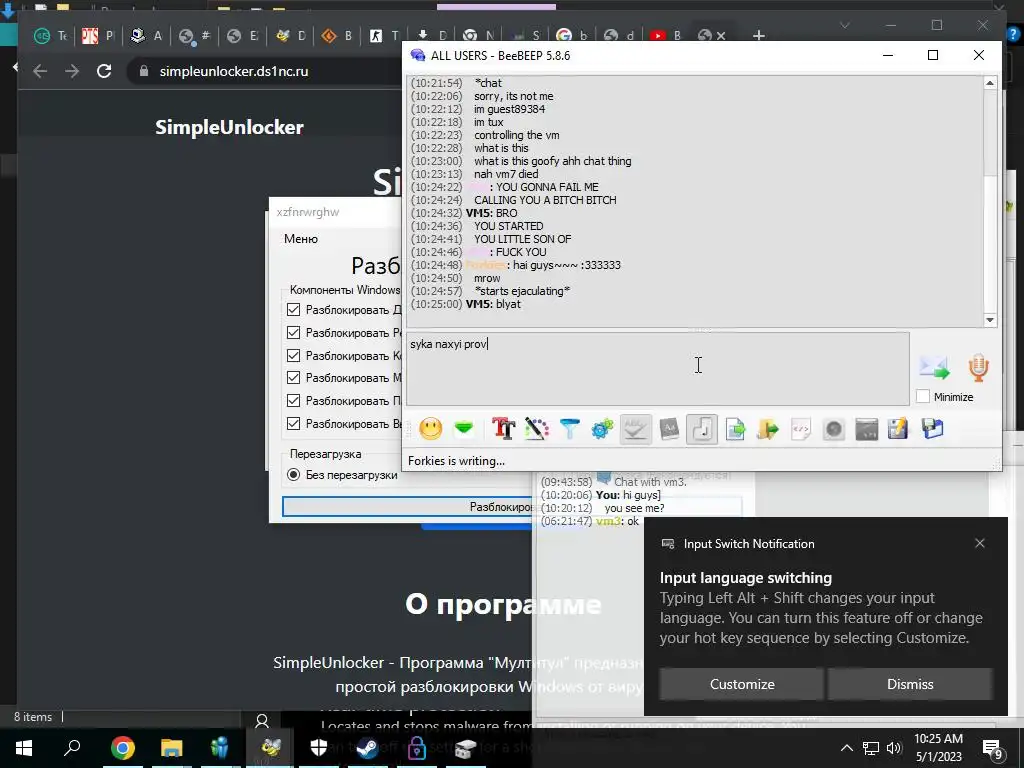1024x768 pixels.
Task: Click the blue double floppy disk icon
Action: [x=933, y=429]
